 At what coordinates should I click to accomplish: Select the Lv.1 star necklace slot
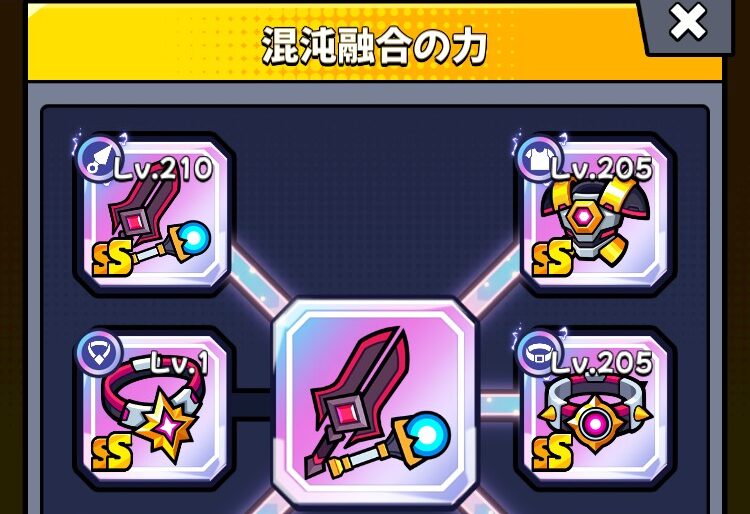(154, 407)
